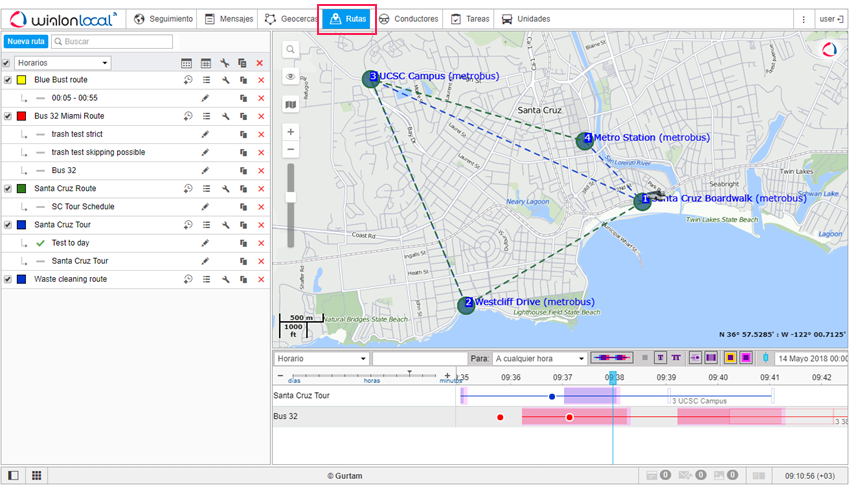
Task: Switch to the Conductores tab
Action: point(409,19)
